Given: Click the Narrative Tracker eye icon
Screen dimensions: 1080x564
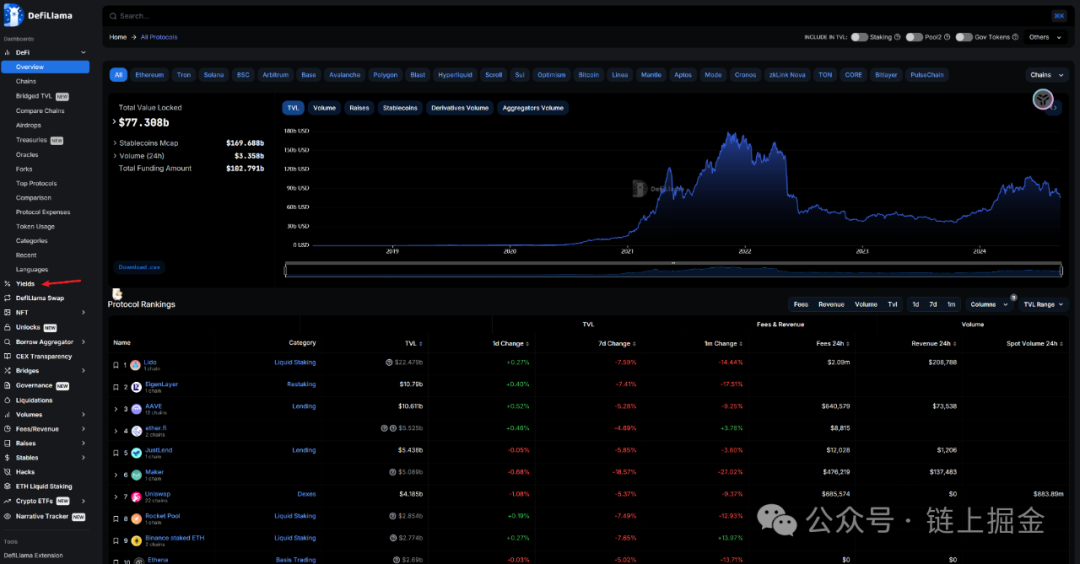Looking at the screenshot, I should [x=8, y=516].
